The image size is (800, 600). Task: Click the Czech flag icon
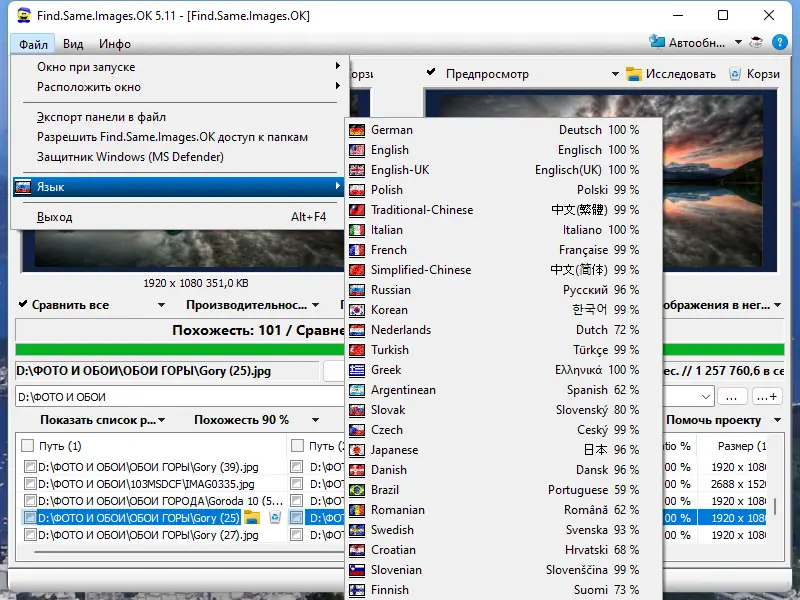[x=357, y=430]
